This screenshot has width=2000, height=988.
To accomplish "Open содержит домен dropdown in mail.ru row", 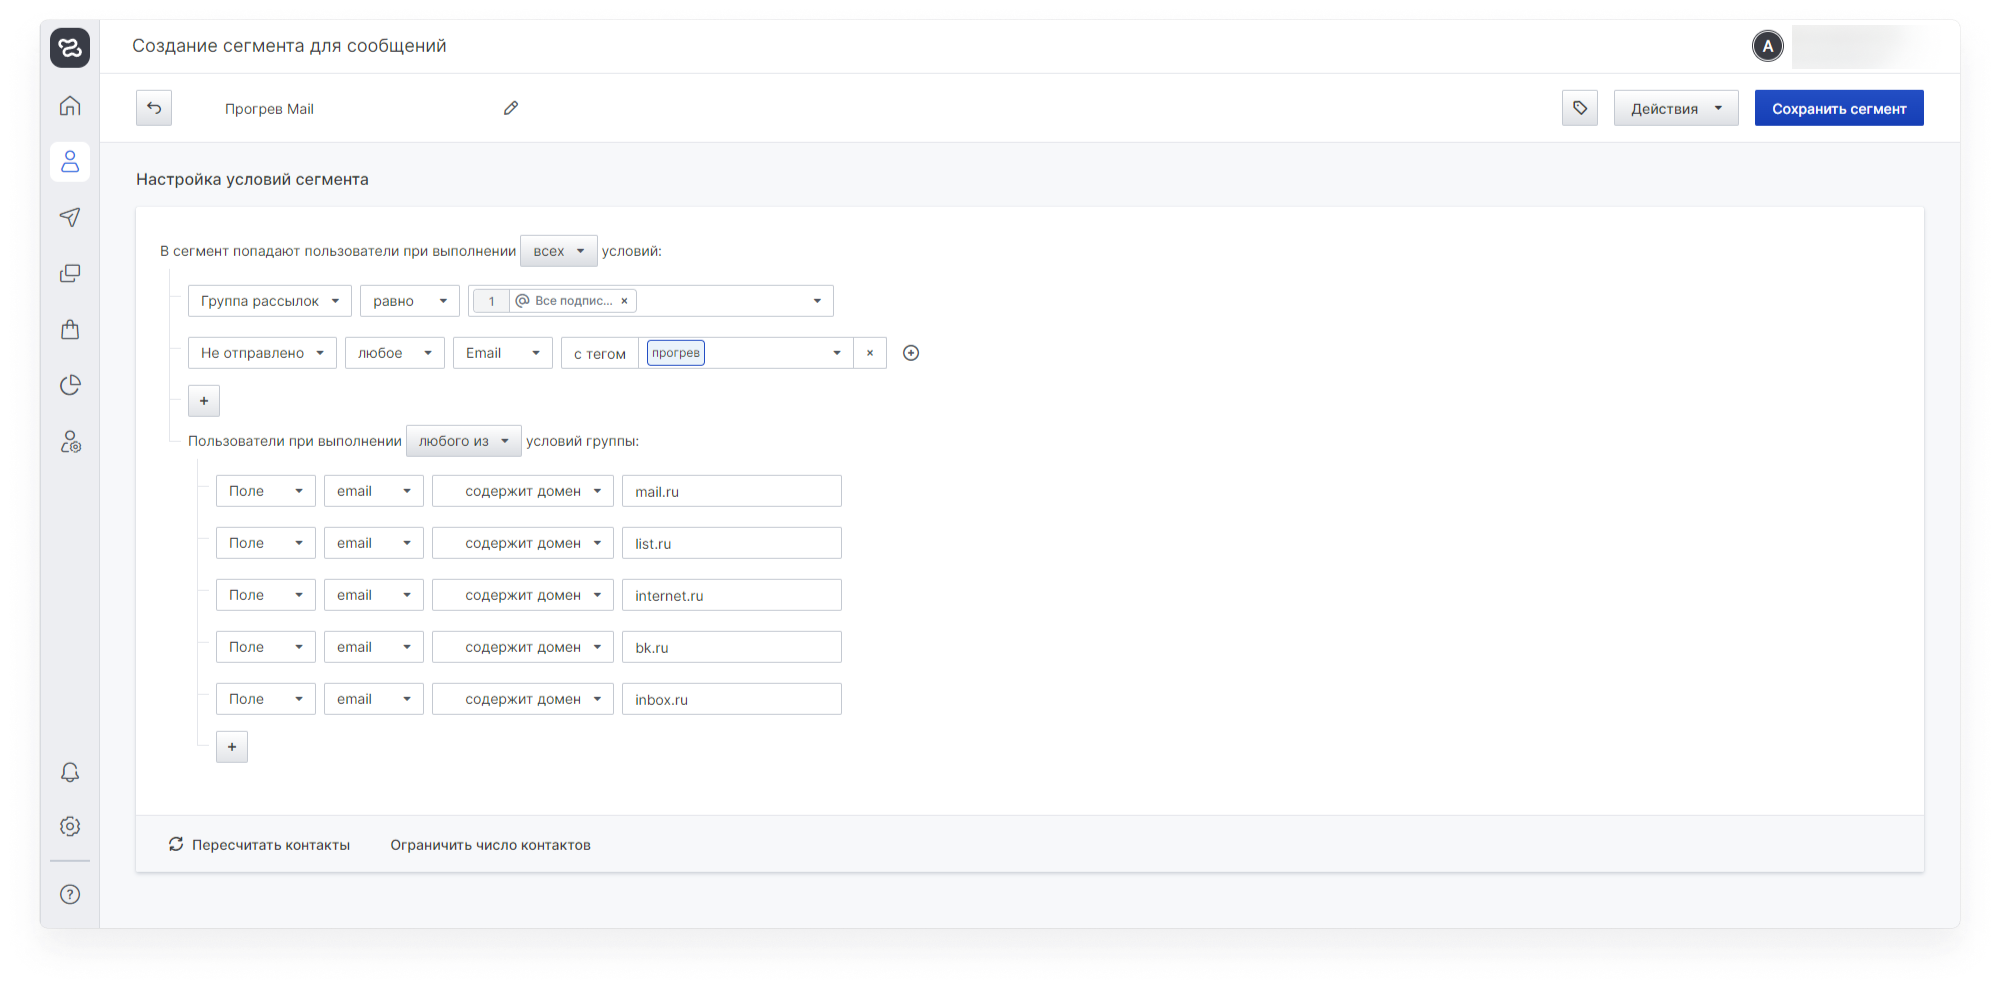I will (x=523, y=491).
